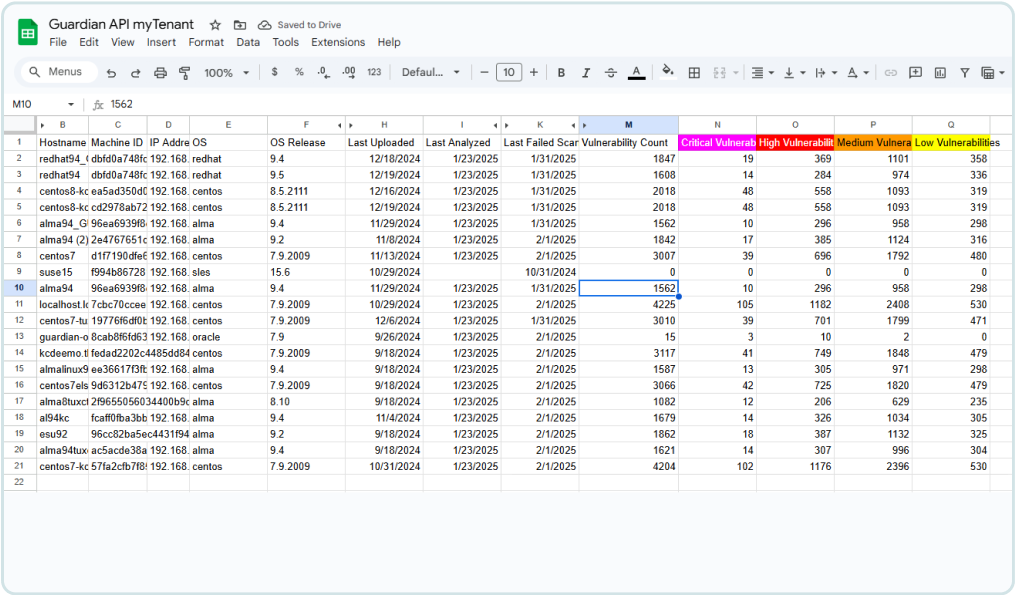The height and width of the screenshot is (595, 1015).
Task: Toggle italic formatting
Action: click(x=586, y=73)
